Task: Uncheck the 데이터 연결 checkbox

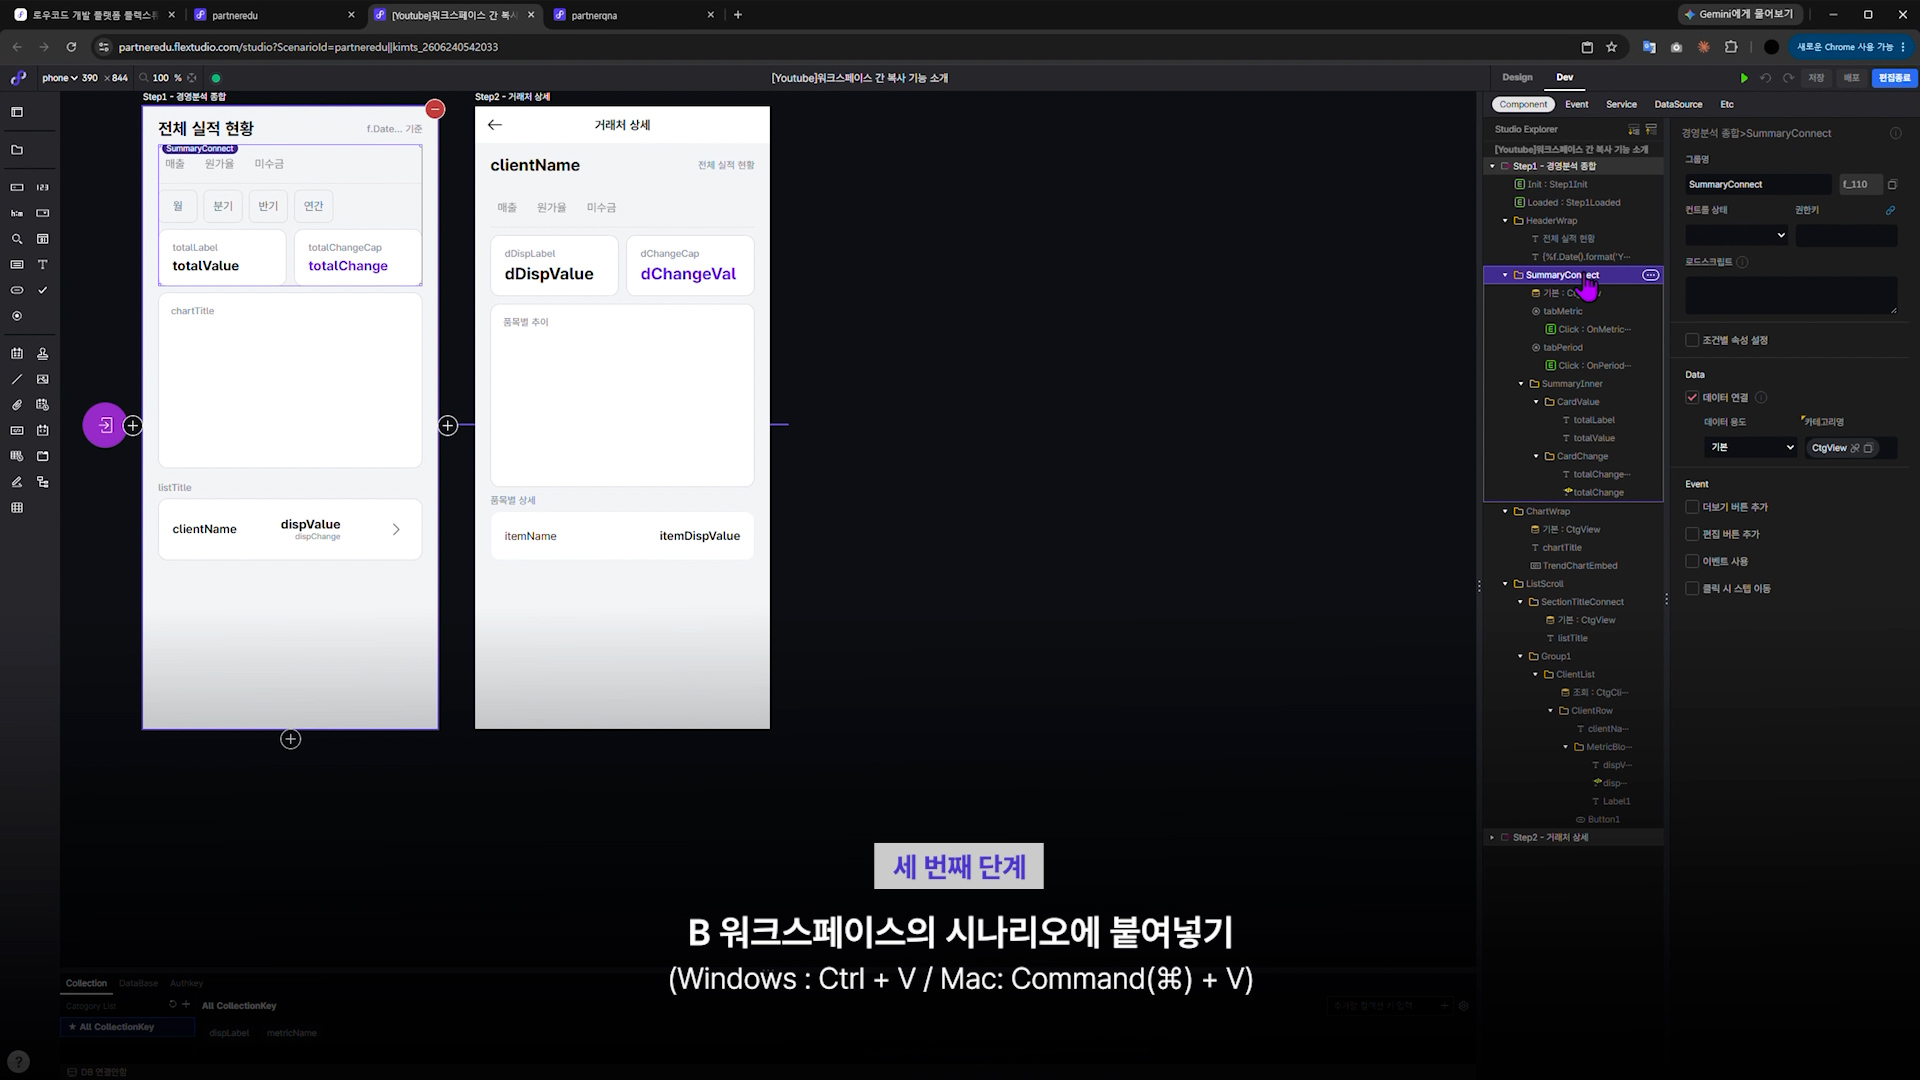Action: coord(1692,397)
